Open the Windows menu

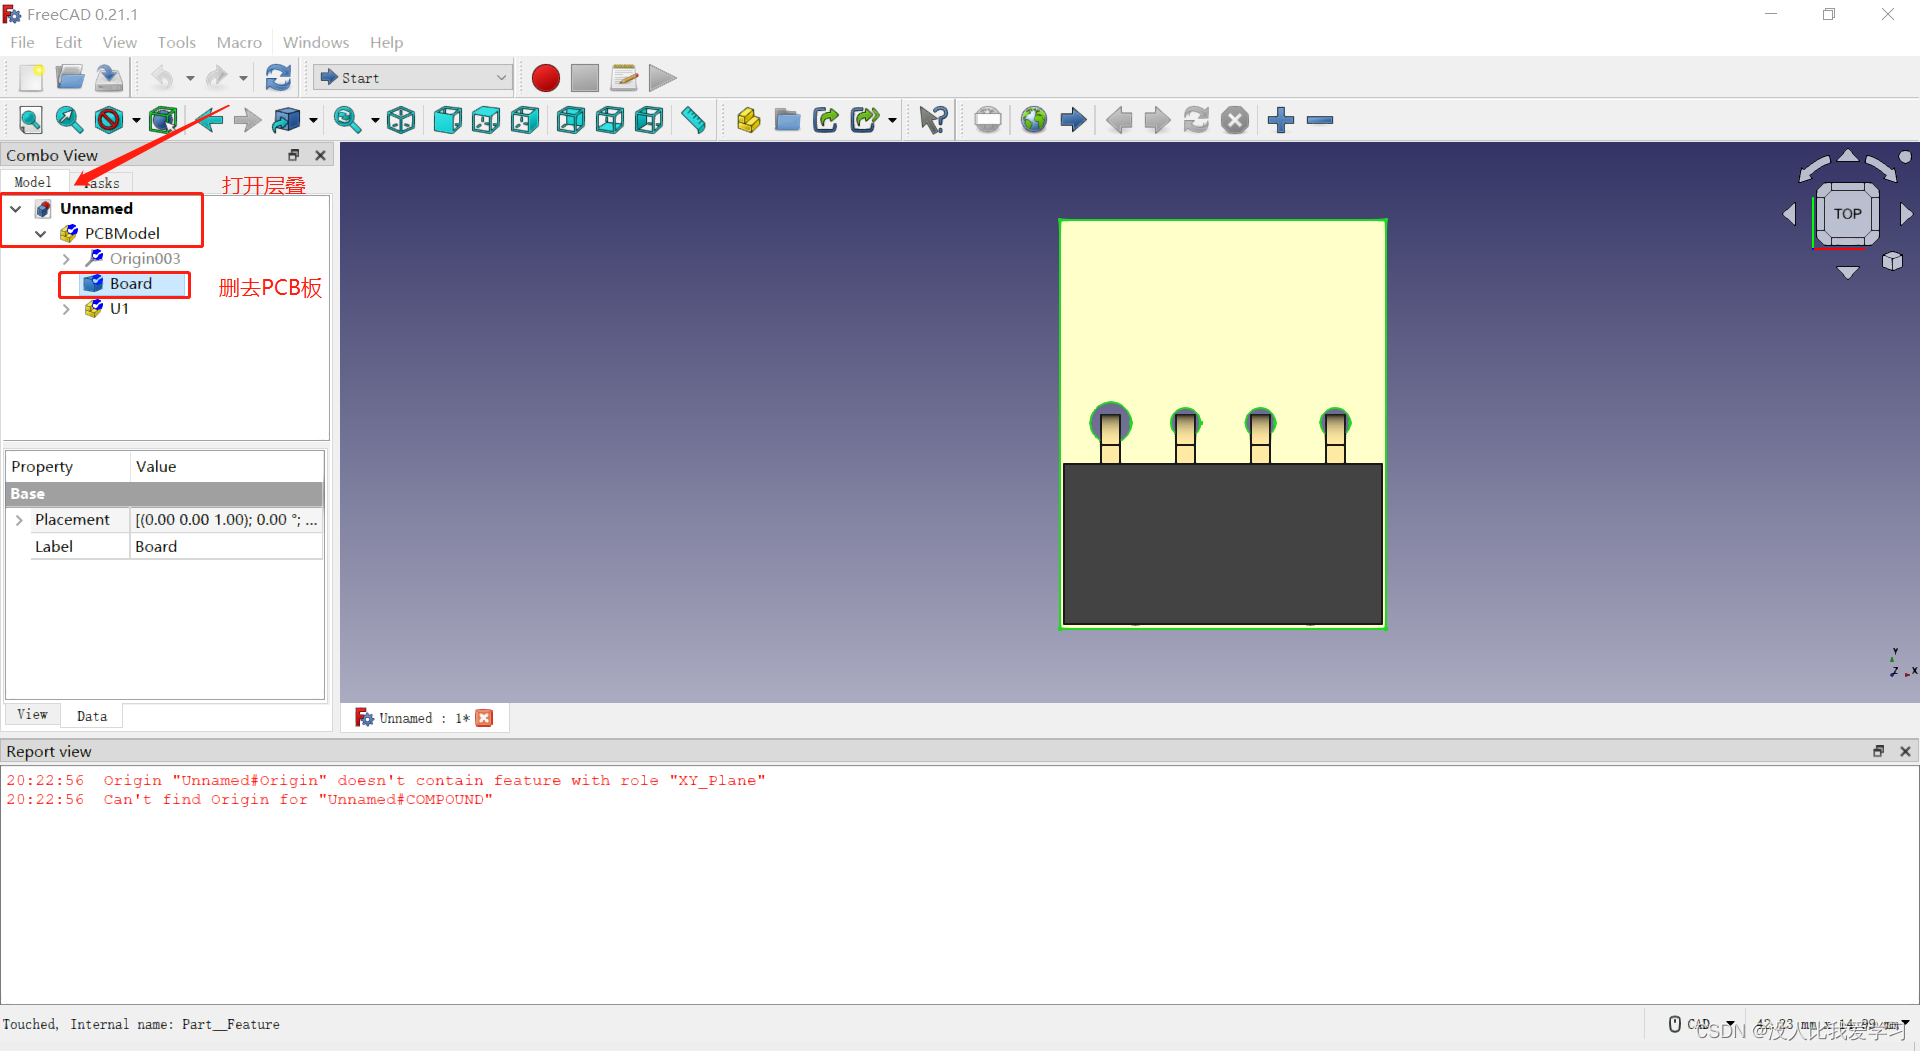(x=316, y=42)
